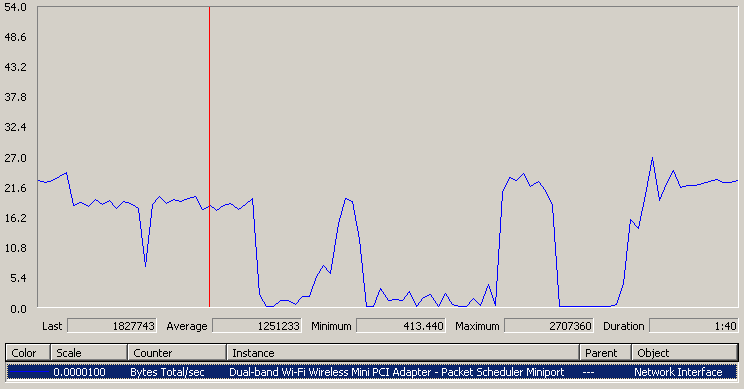This screenshot has width=744, height=389.
Task: Click the Network Interface object cell
Action: pos(678,372)
